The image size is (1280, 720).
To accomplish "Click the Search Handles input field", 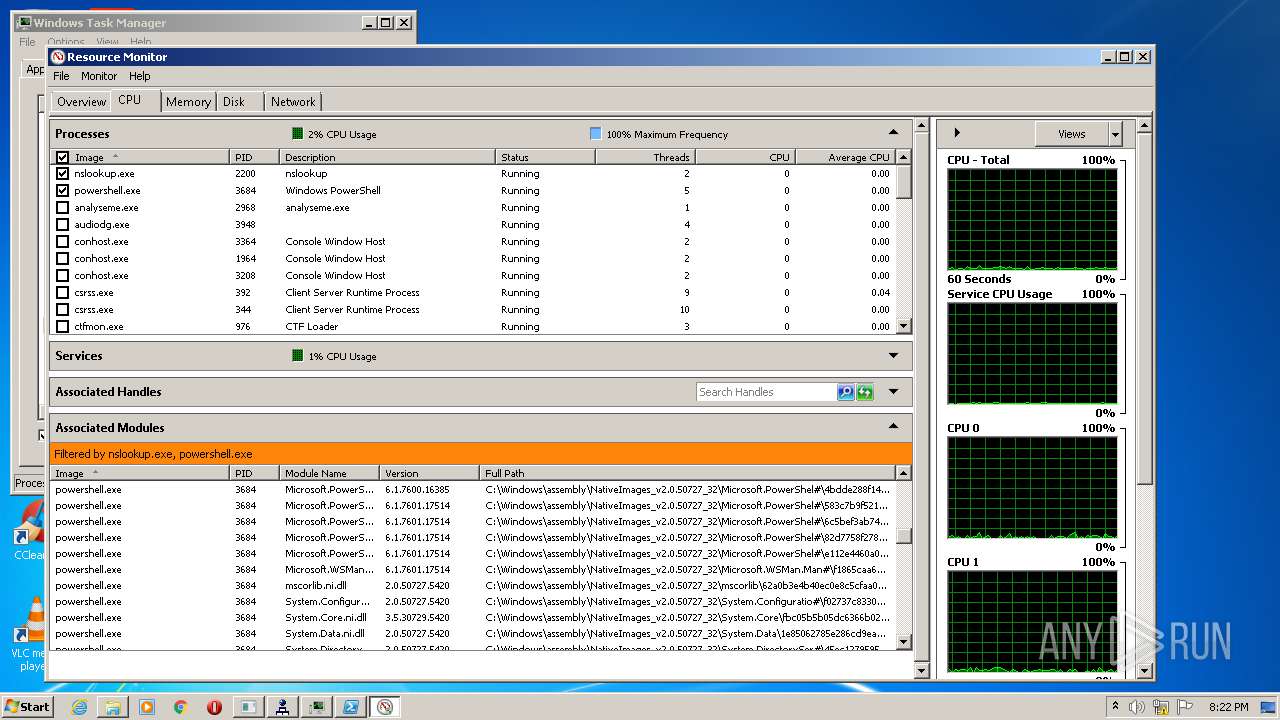I will 766,392.
